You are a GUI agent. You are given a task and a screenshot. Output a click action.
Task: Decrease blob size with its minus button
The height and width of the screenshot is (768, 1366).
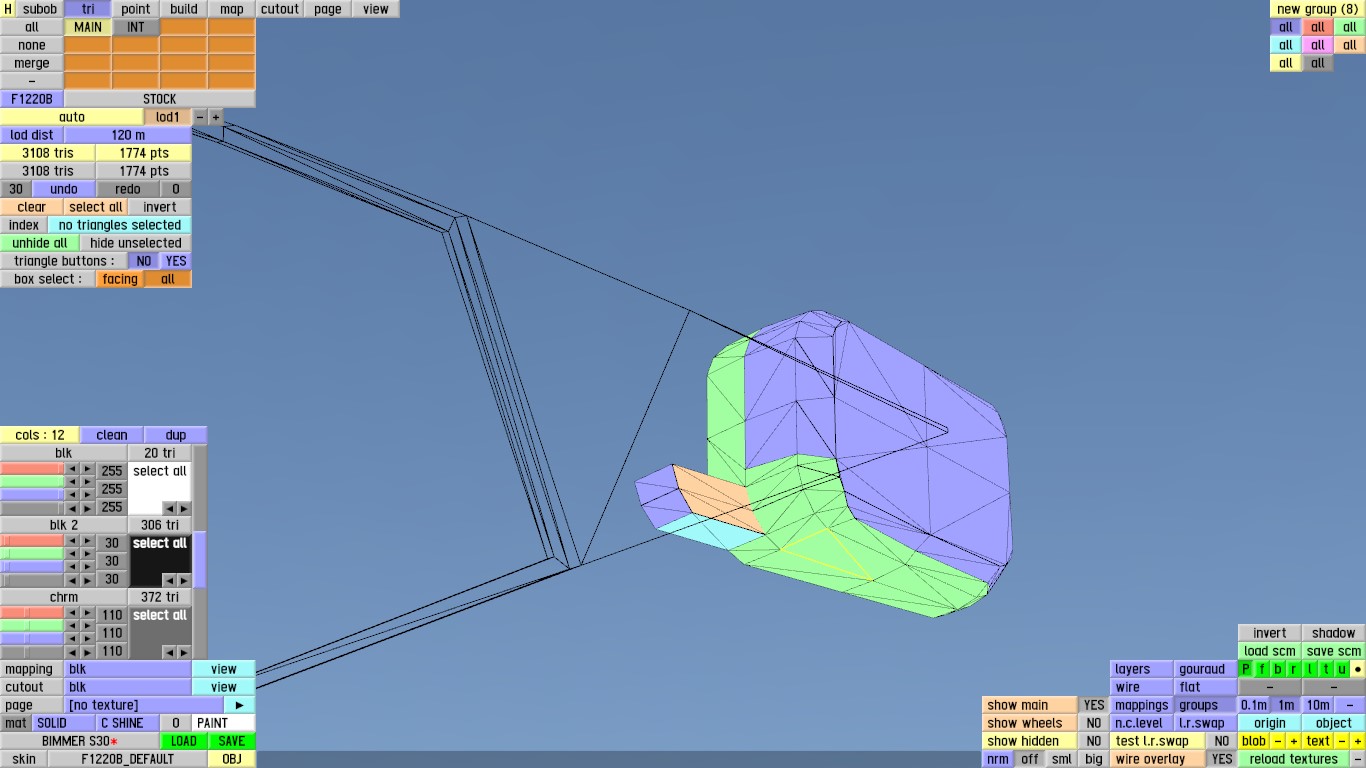(1278, 741)
